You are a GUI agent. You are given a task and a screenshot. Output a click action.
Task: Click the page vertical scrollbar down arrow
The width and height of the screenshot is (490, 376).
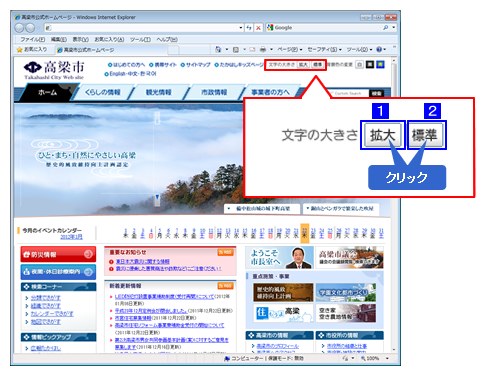coord(394,349)
